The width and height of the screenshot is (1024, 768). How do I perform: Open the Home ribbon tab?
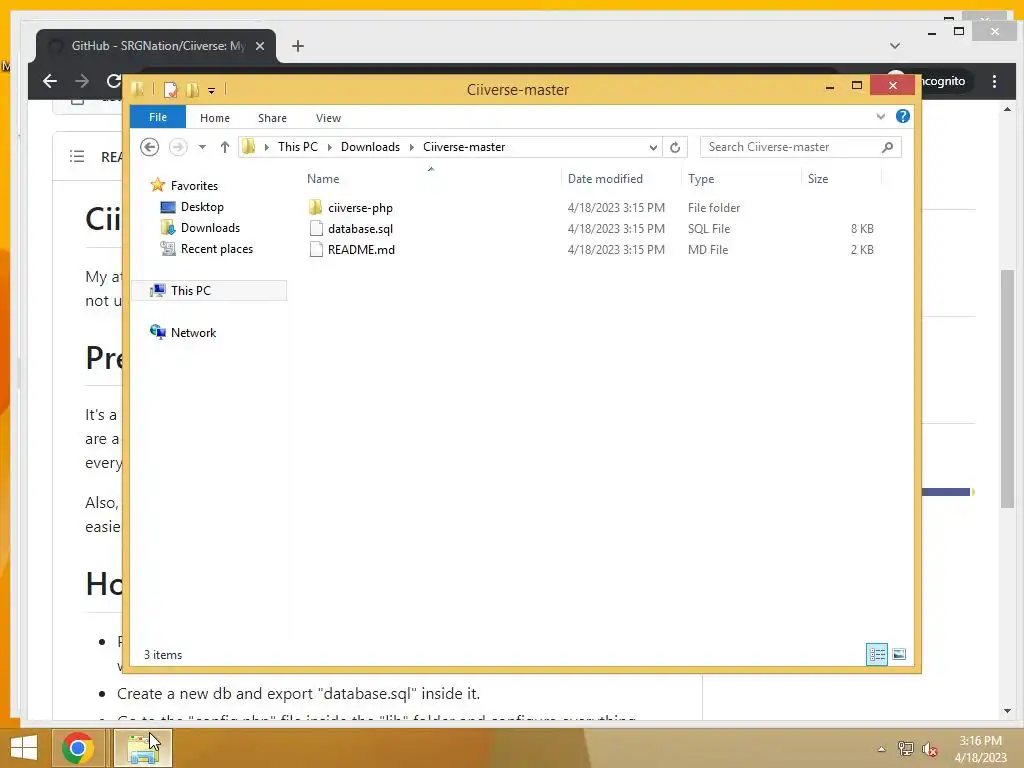click(x=215, y=118)
